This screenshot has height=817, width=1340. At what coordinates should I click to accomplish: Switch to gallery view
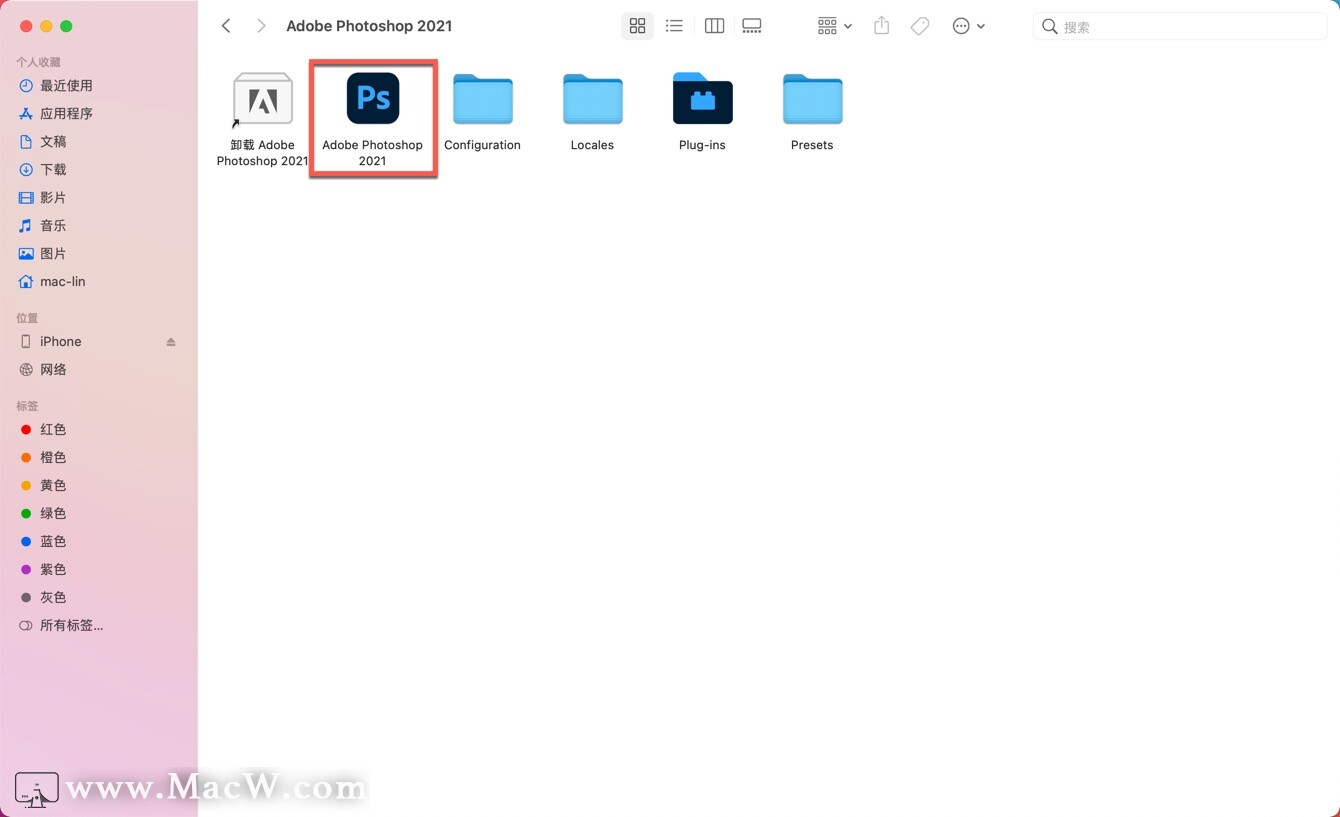click(752, 26)
